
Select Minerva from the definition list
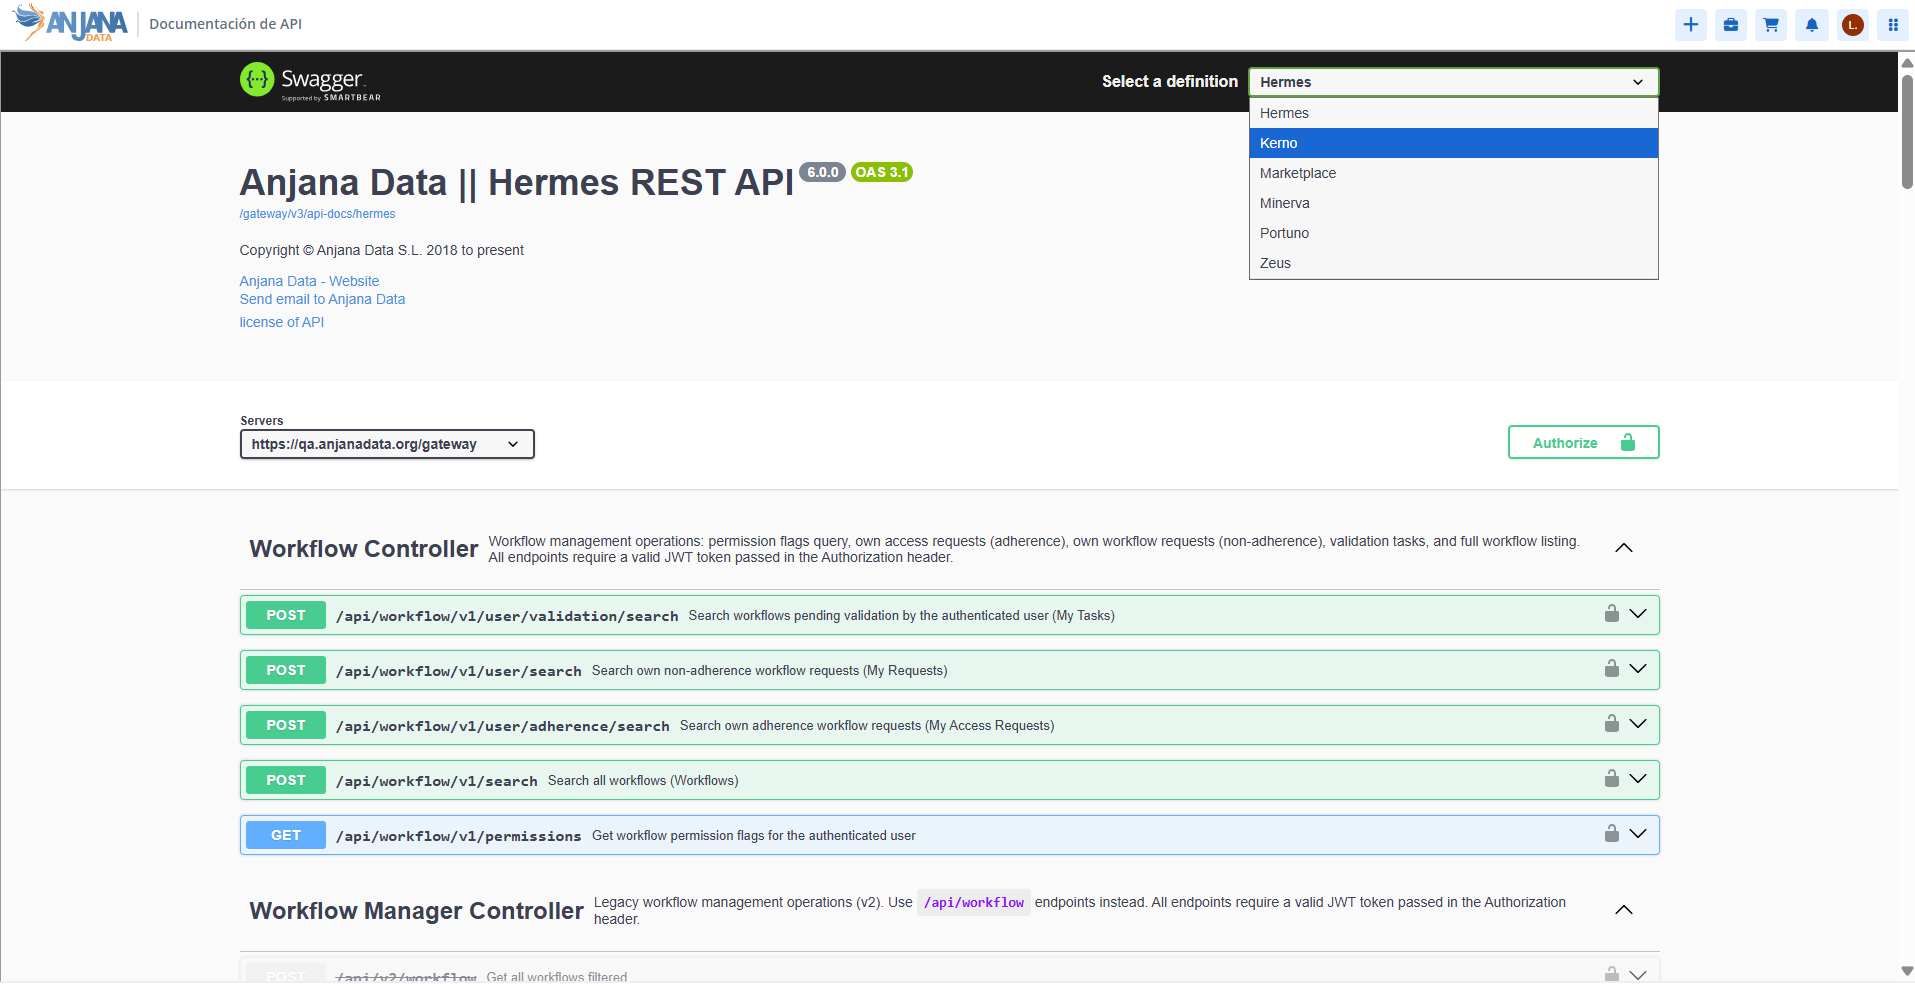[1454, 203]
